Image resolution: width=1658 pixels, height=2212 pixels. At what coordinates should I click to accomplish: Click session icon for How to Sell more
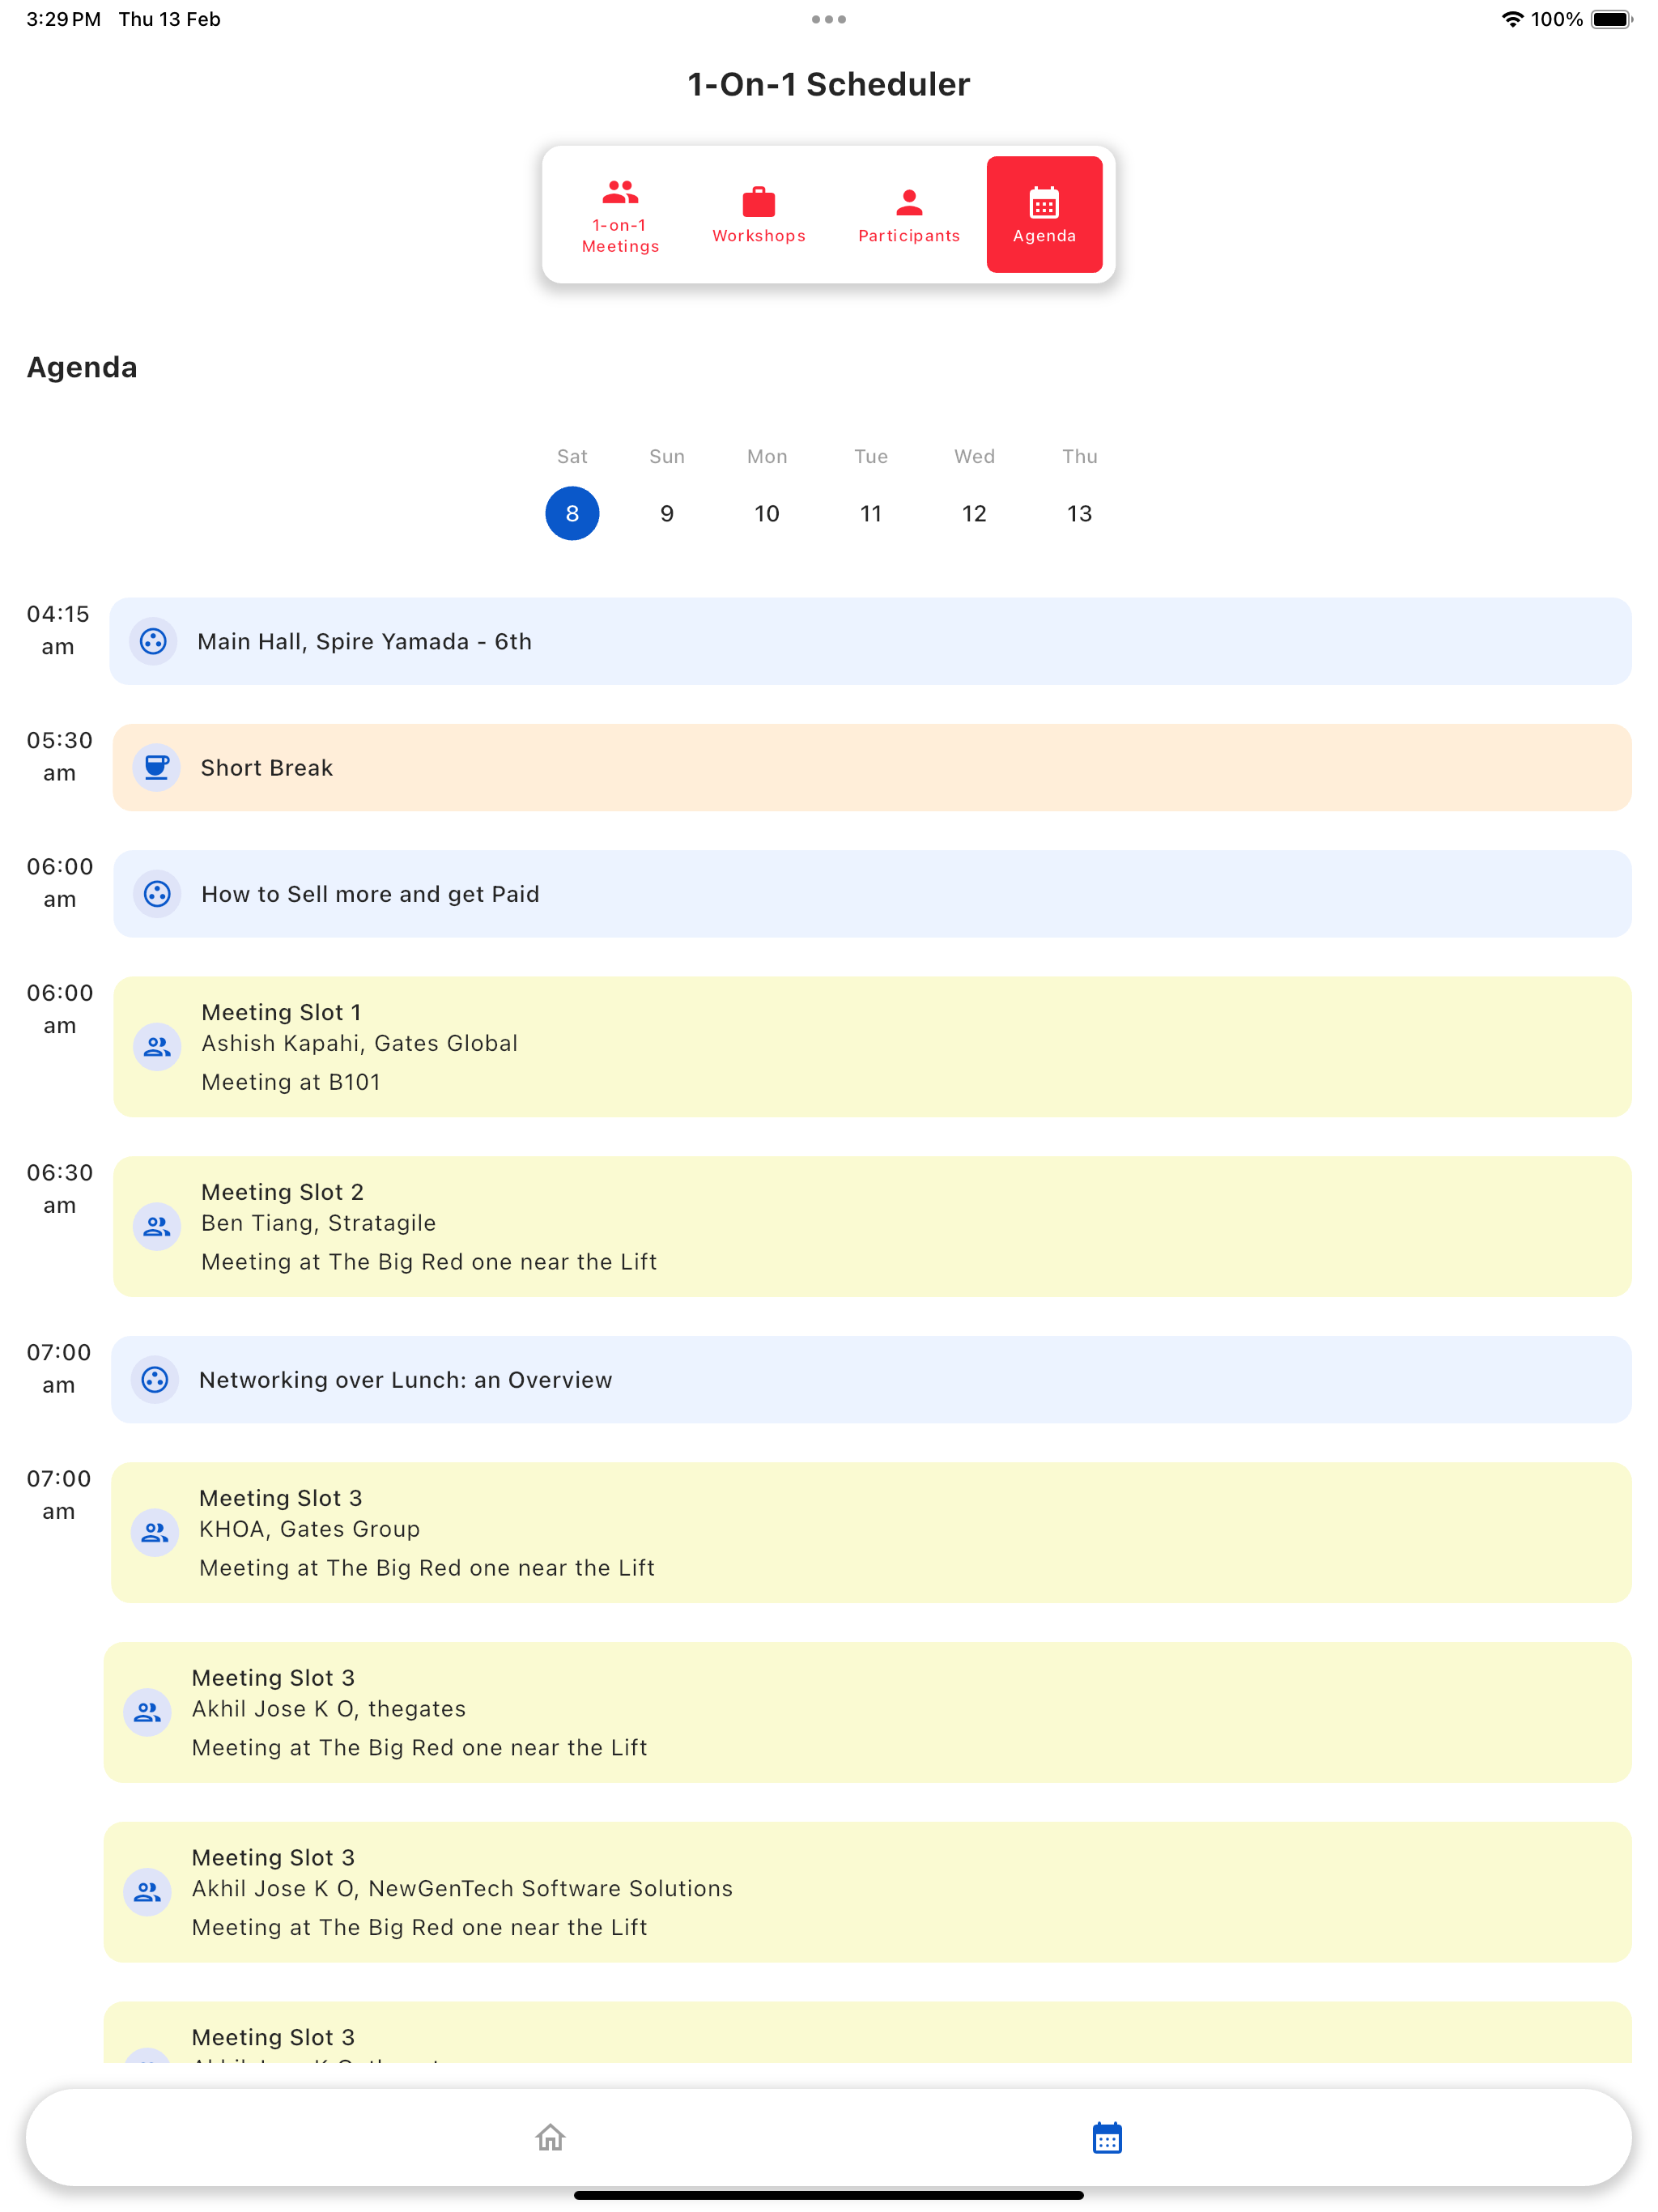tap(157, 893)
